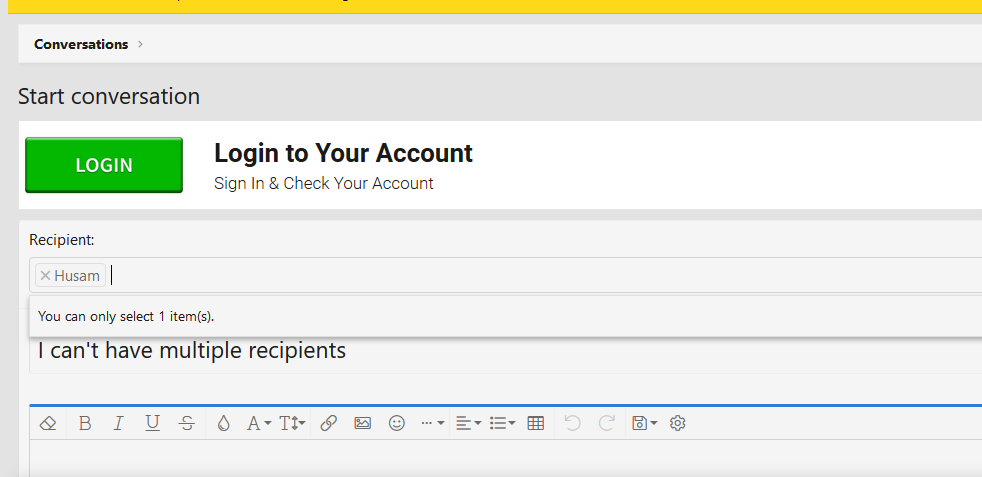This screenshot has height=477, width=982.
Task: Insert a table into the message
Action: tap(536, 424)
